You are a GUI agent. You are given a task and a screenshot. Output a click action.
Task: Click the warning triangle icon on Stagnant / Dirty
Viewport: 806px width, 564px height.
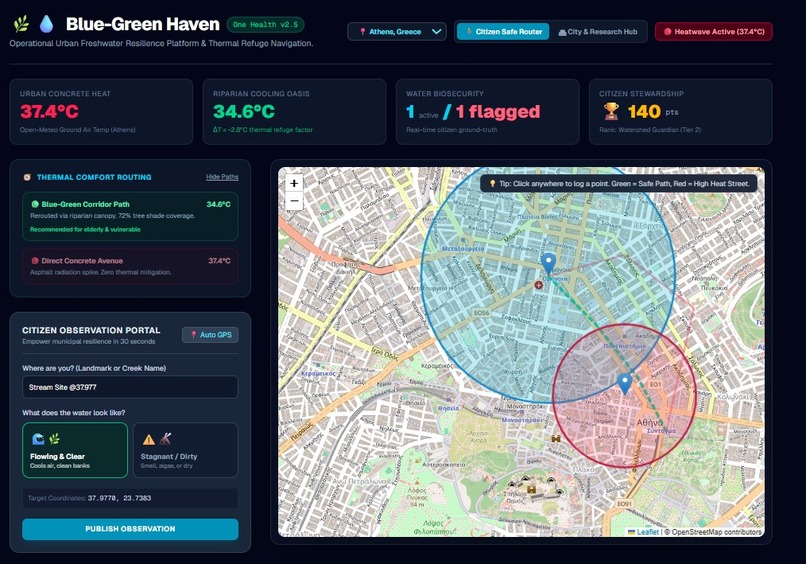[x=149, y=440]
